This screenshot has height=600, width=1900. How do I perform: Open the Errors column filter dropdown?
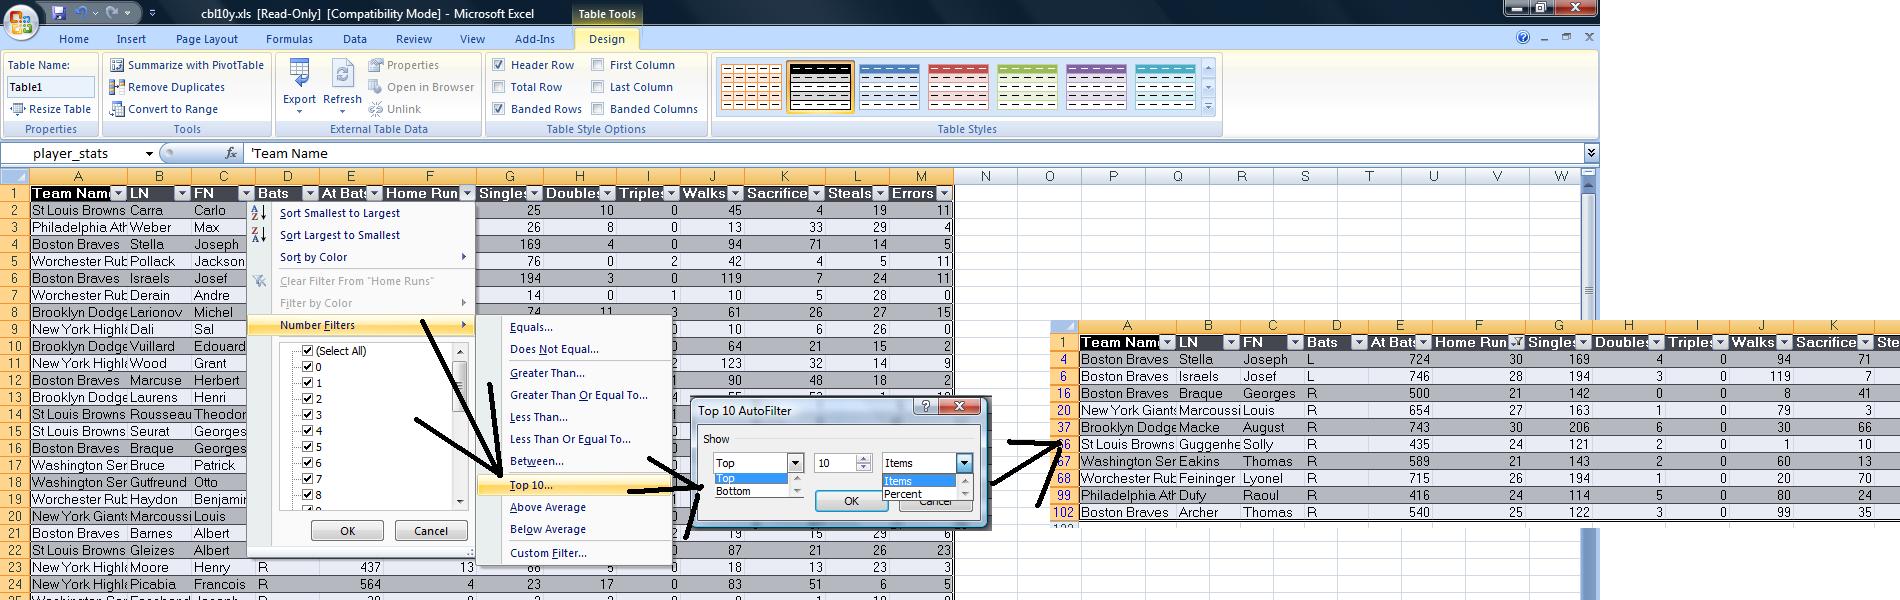coord(943,194)
